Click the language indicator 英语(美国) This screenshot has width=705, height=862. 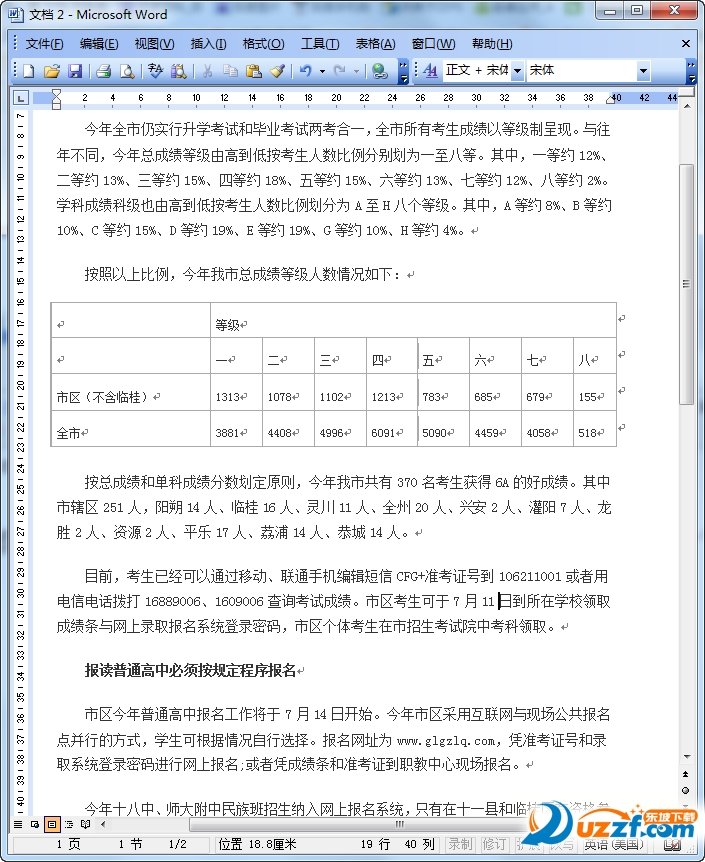click(x=614, y=844)
